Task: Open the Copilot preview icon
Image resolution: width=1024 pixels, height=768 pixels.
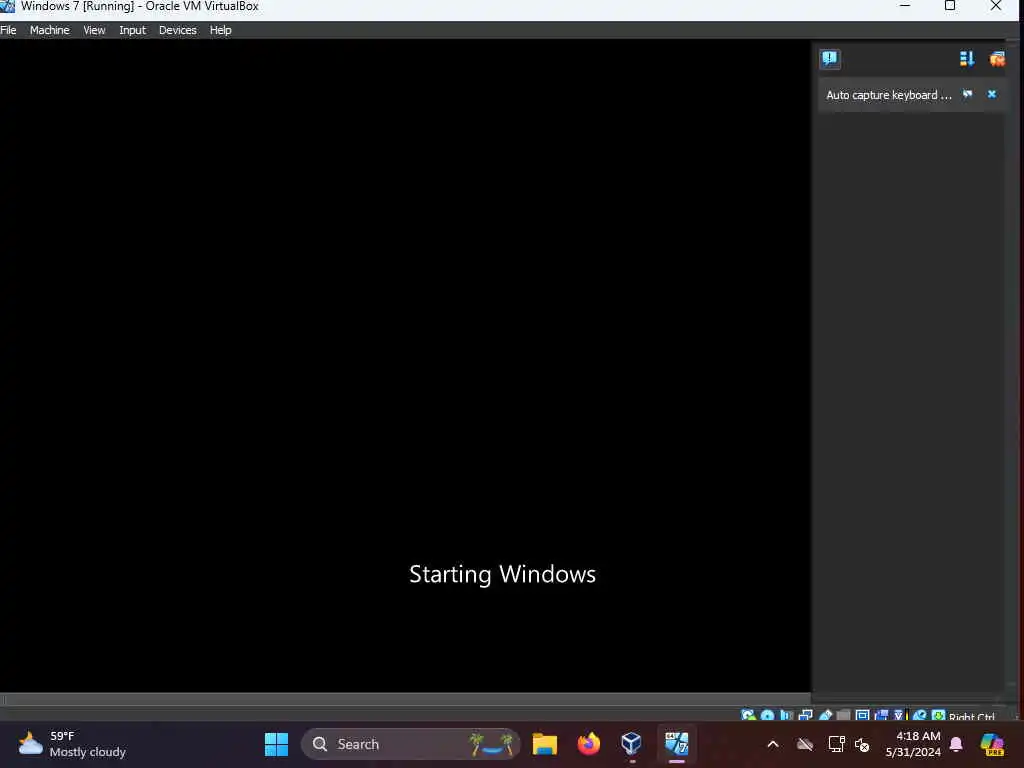Action: [993, 744]
